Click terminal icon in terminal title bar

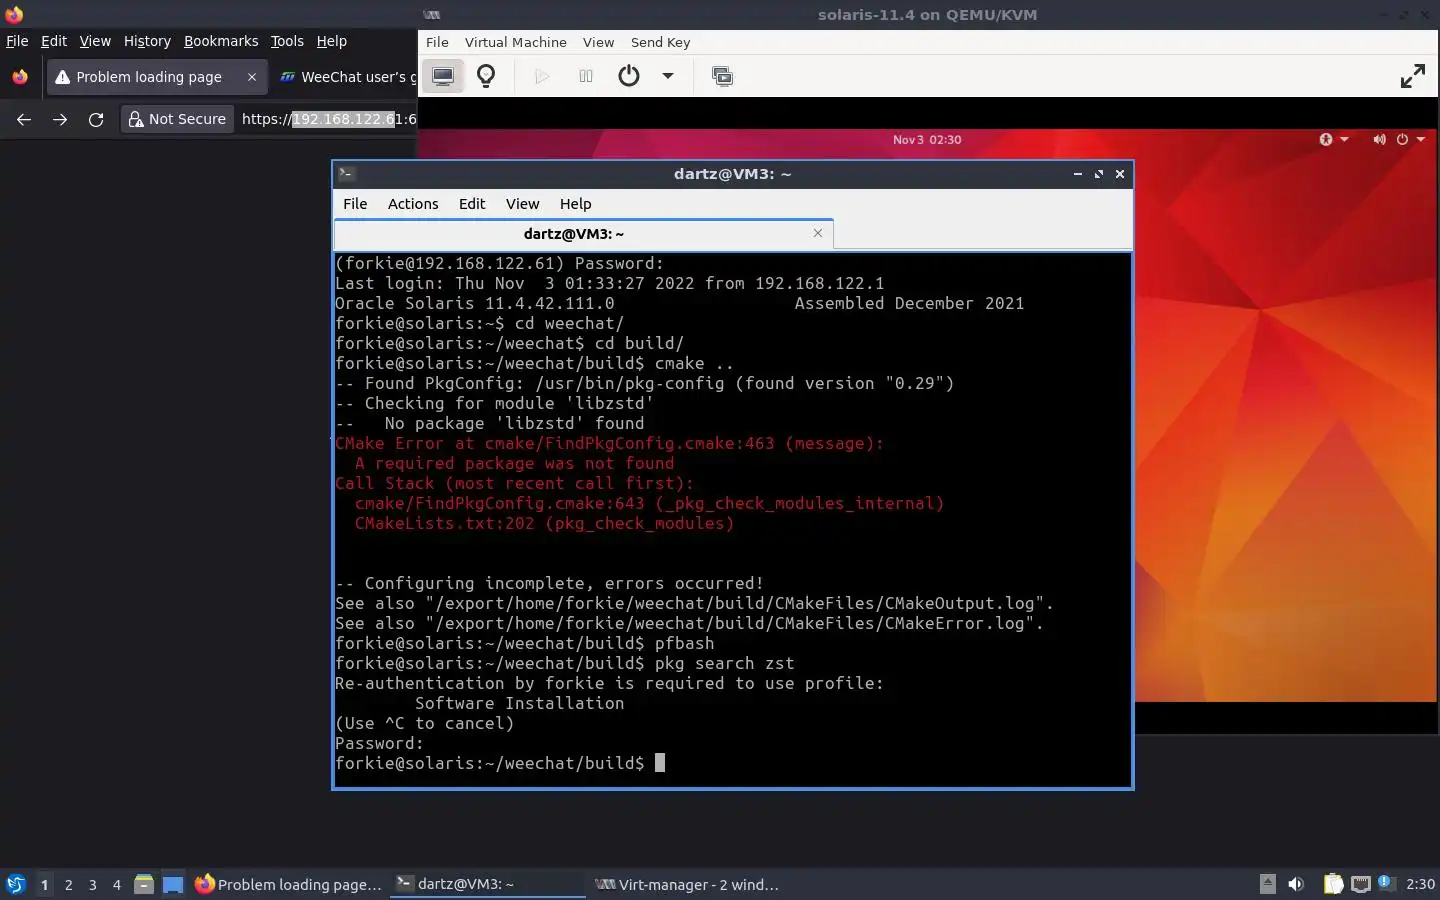pos(346,173)
